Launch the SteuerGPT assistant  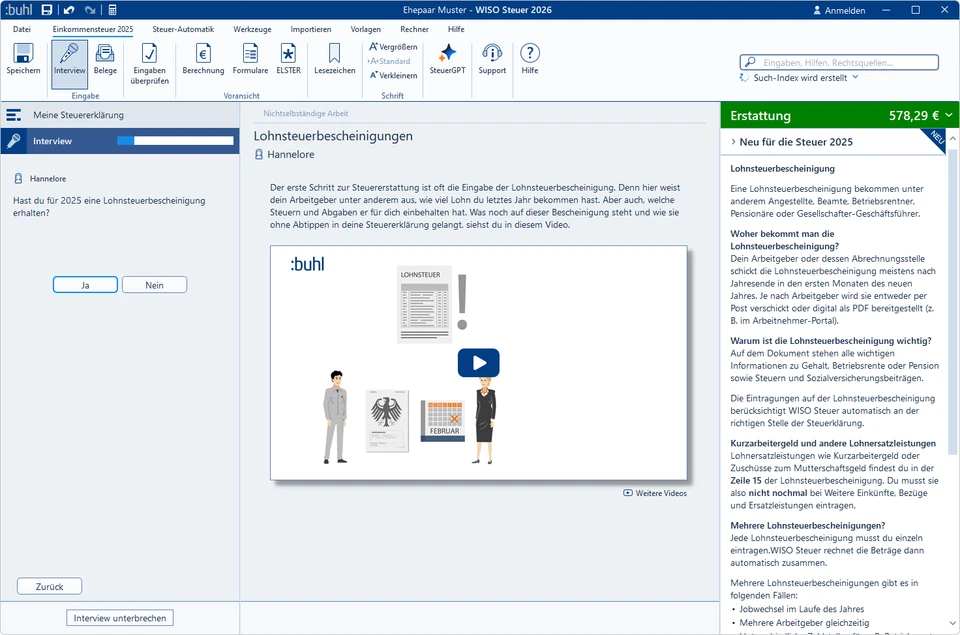447,59
